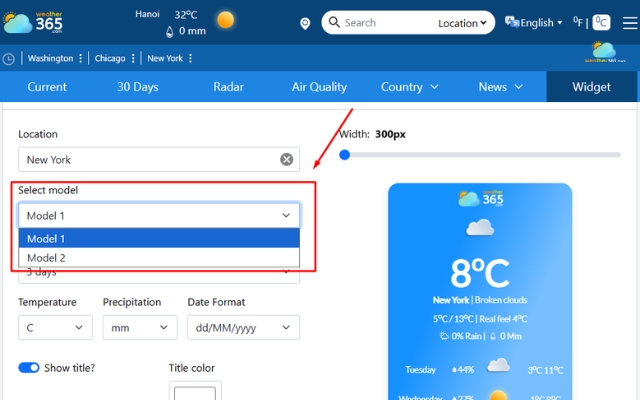Screen dimensions: 640x400
Task: Switch the temperature unit to Celsius
Action: (601, 22)
